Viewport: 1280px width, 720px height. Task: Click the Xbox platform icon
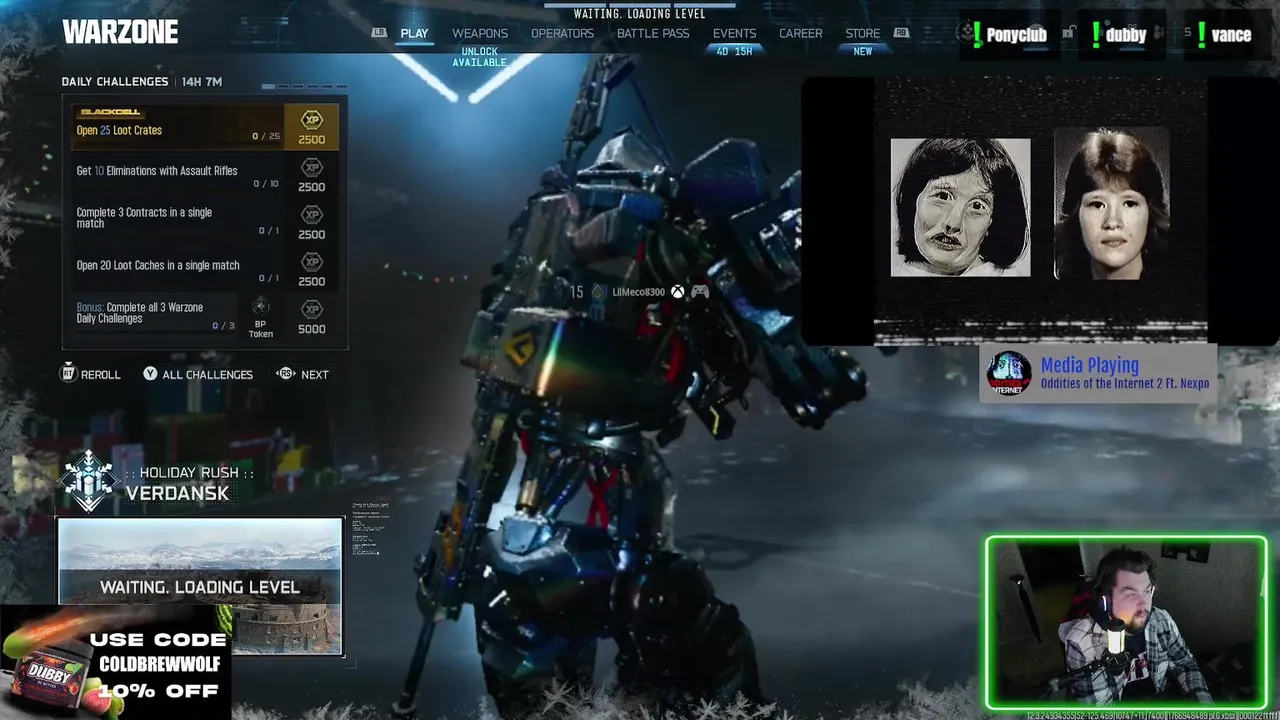[x=678, y=292]
